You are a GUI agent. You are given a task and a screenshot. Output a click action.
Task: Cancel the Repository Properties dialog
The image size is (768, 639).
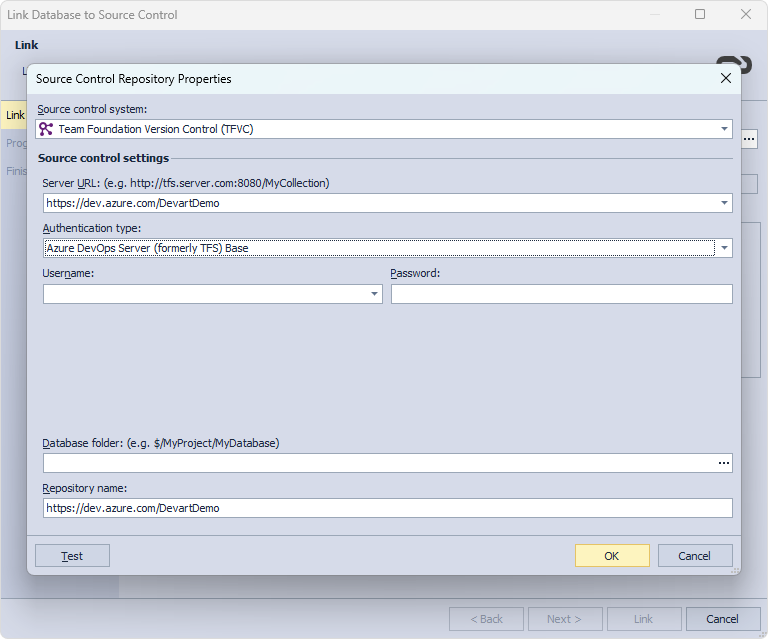[x=695, y=556]
